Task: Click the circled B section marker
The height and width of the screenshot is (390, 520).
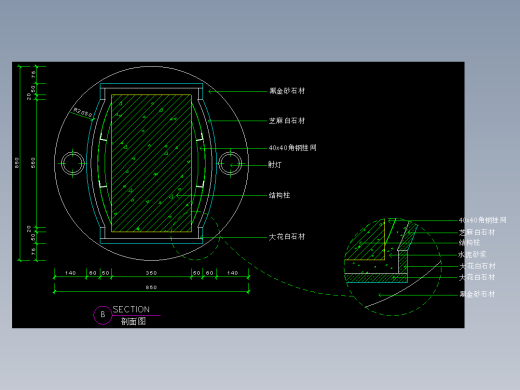Action: click(103, 315)
